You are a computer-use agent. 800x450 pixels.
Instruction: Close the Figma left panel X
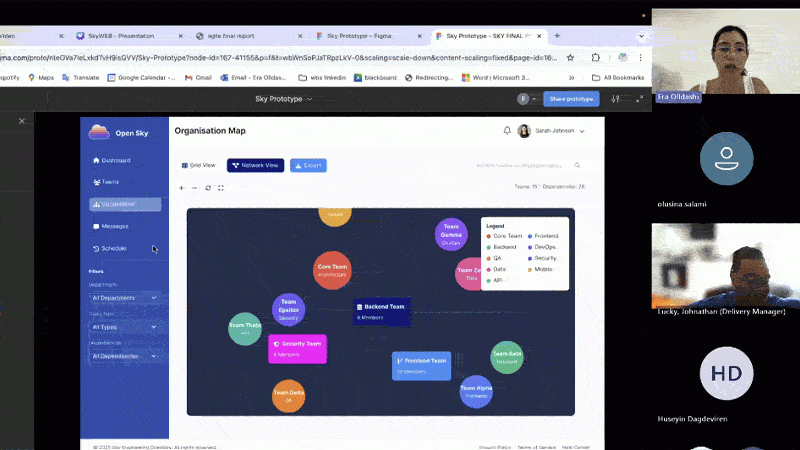[21, 121]
